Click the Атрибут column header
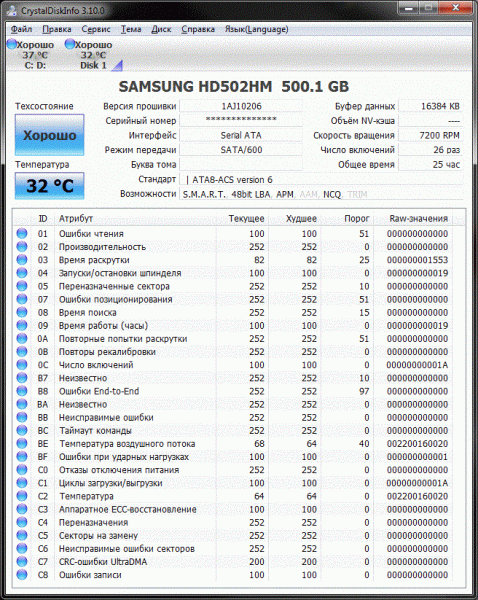The image size is (478, 600). (135, 218)
